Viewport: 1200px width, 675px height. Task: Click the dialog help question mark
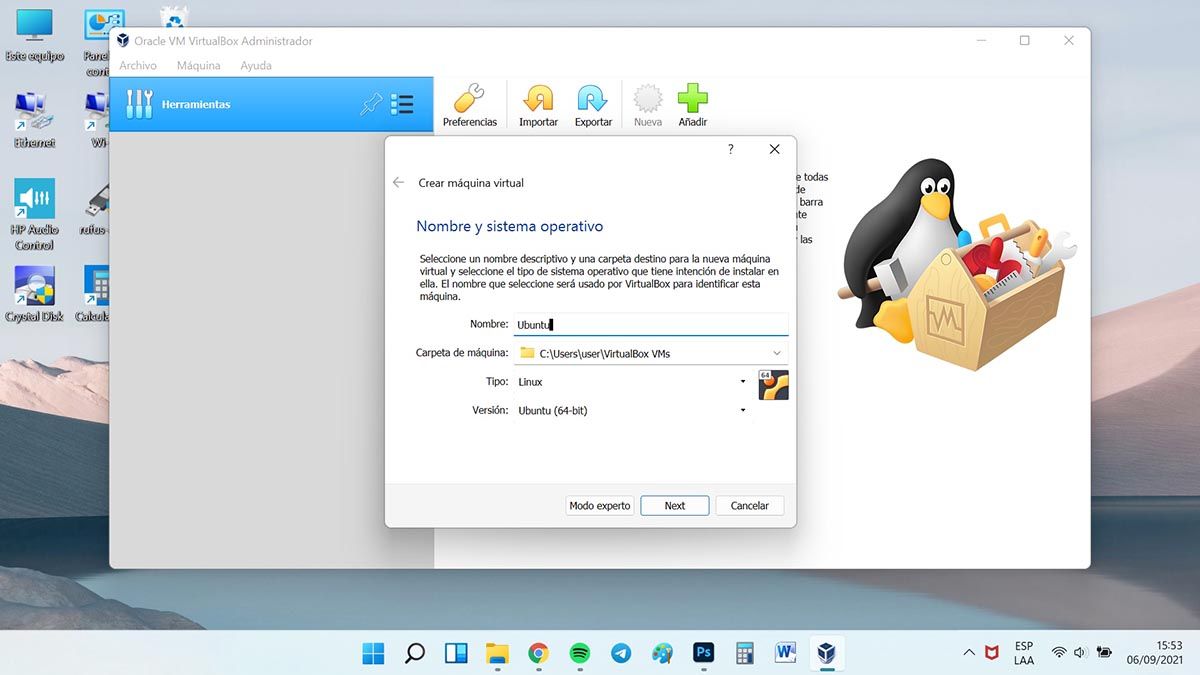[x=730, y=149]
